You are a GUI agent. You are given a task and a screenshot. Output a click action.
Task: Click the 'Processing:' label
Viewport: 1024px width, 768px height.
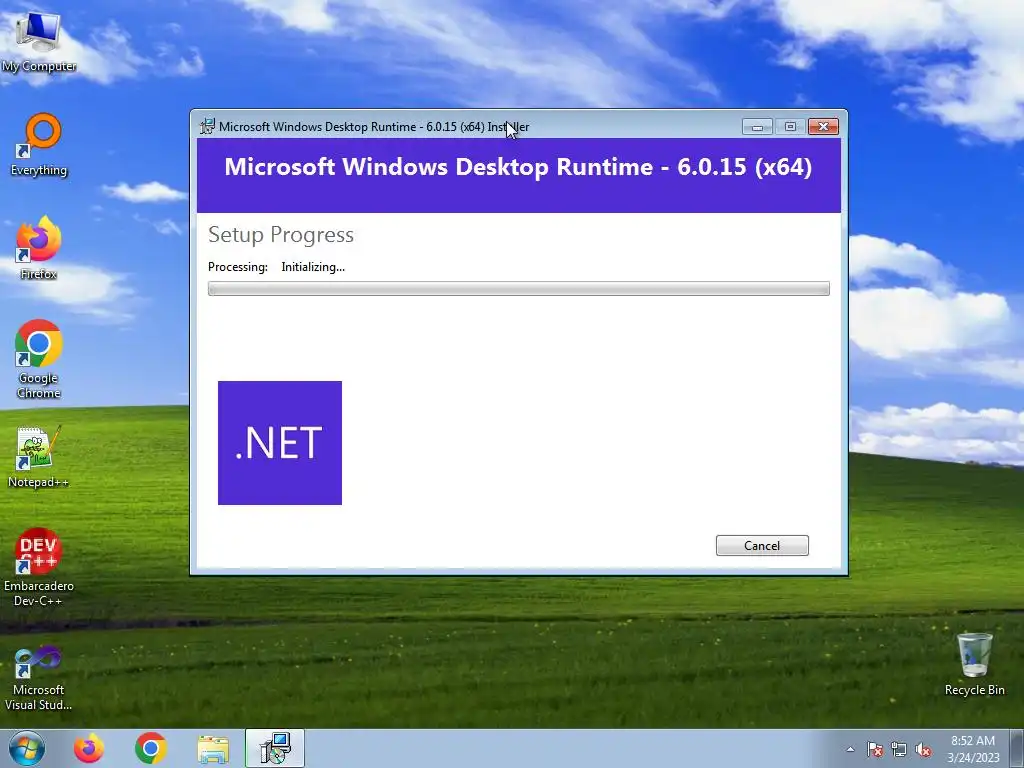tap(238, 266)
